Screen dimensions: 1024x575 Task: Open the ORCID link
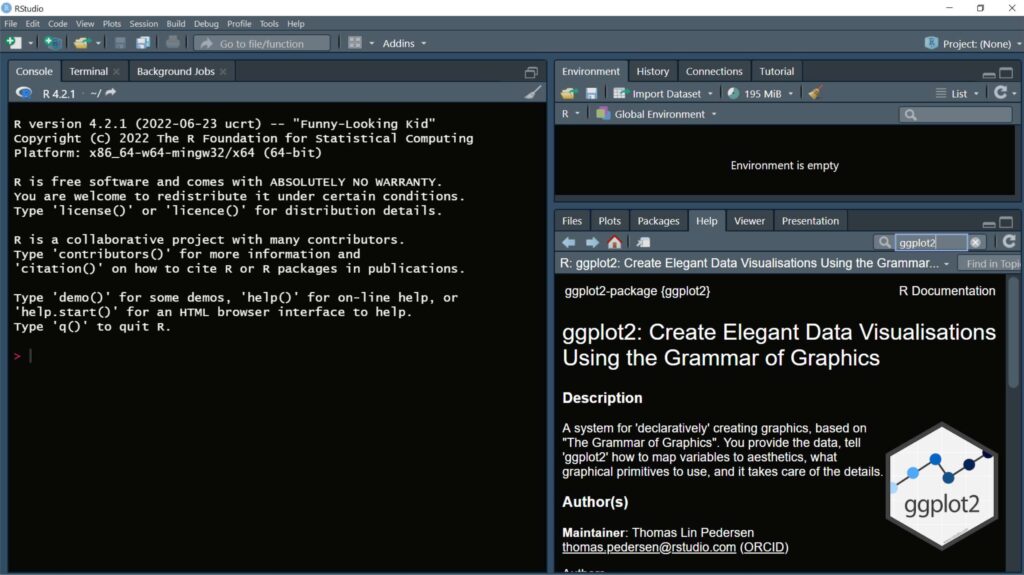click(x=763, y=548)
